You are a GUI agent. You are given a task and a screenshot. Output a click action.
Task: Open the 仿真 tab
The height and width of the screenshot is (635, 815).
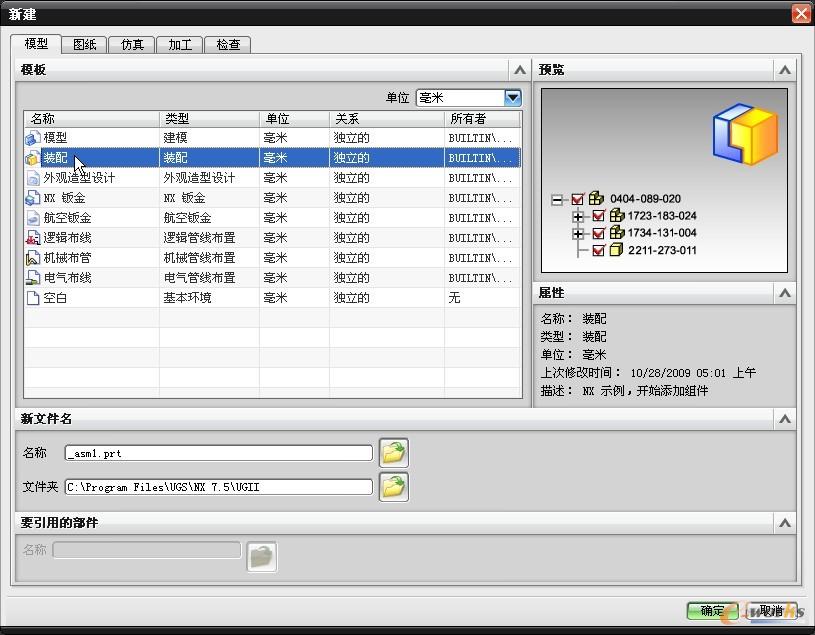[132, 45]
